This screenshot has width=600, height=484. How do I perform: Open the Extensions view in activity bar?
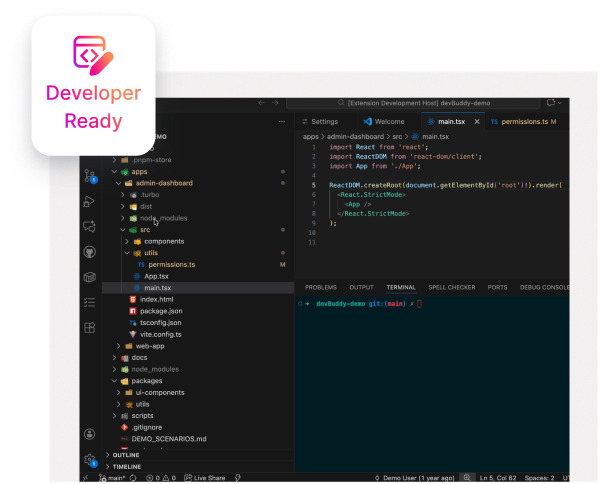[90, 328]
